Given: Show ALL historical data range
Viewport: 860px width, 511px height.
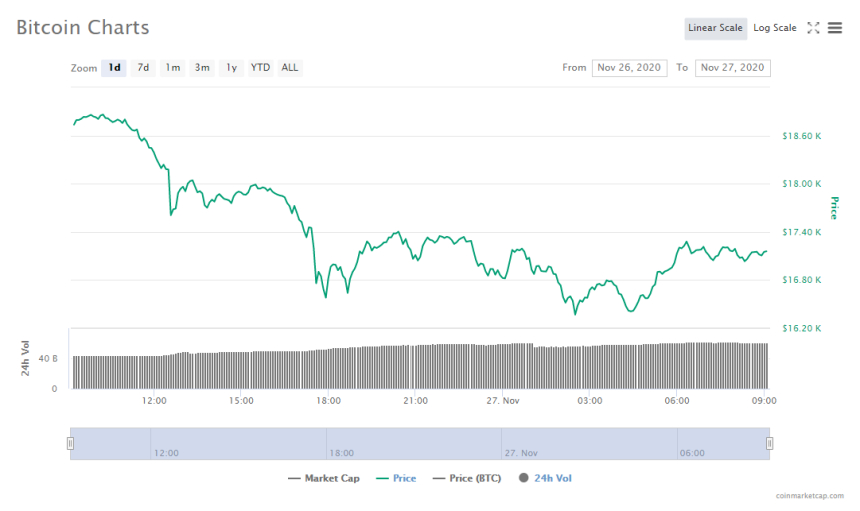Looking at the screenshot, I should (x=290, y=68).
